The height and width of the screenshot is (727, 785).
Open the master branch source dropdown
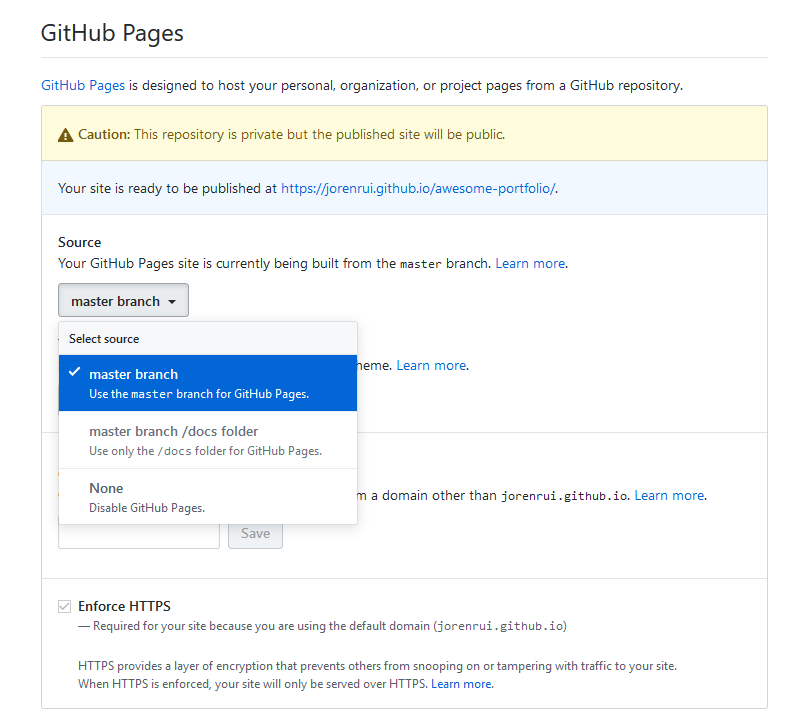[x=123, y=300]
